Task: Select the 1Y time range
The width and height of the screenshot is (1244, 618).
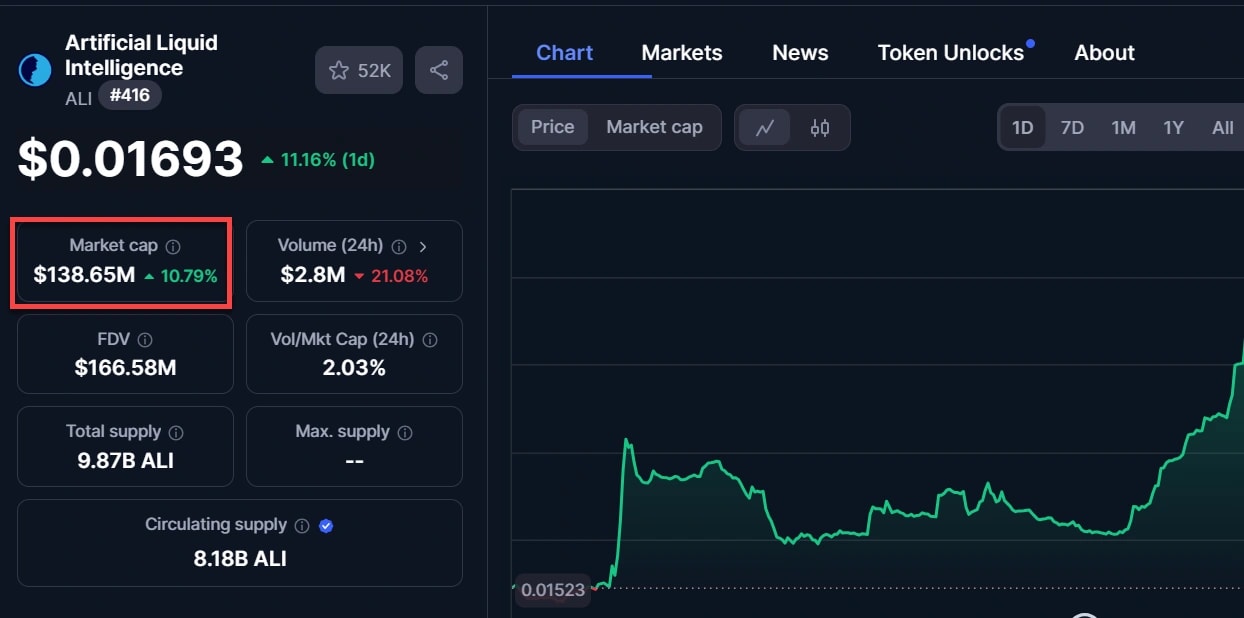Action: (x=1173, y=128)
